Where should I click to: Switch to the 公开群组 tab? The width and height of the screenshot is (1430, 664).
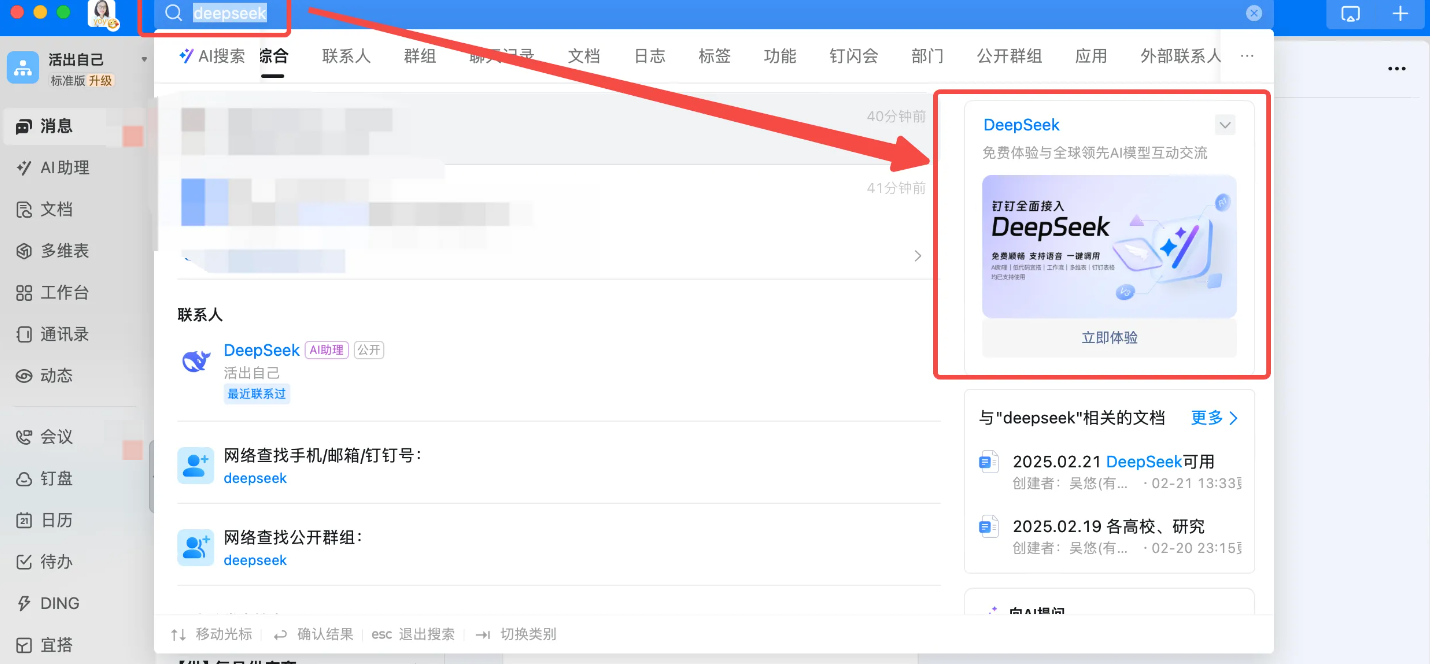1009,56
